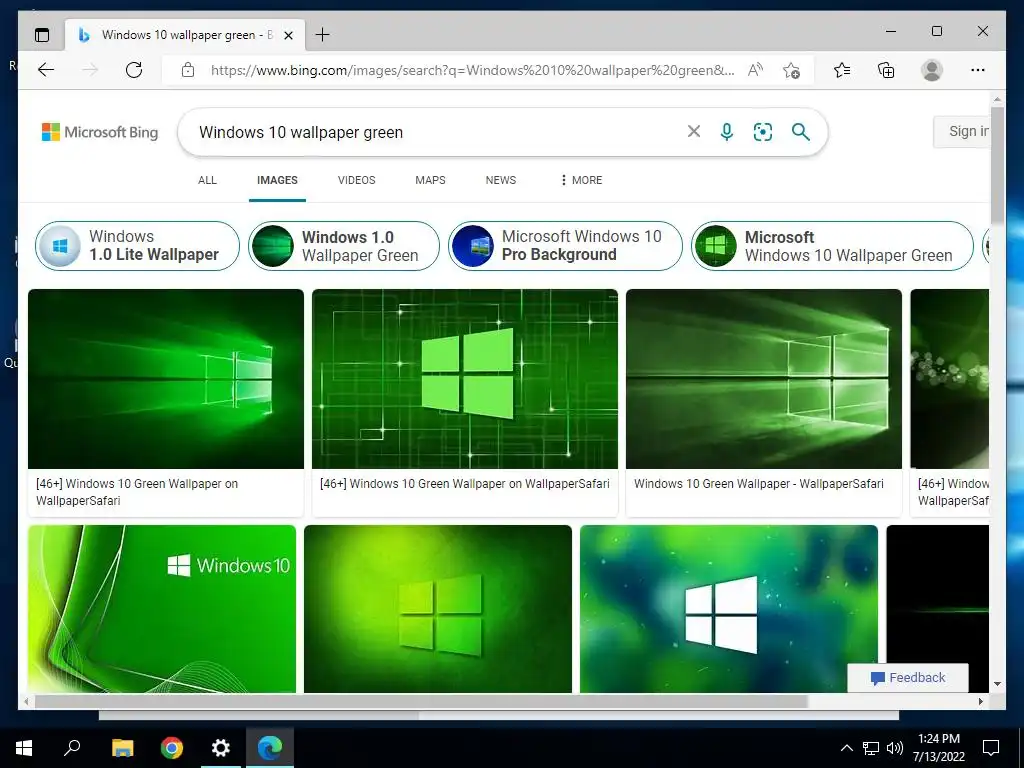Image resolution: width=1024 pixels, height=768 pixels.
Task: Open the yellow-green Windows logo image
Action: [x=438, y=609]
